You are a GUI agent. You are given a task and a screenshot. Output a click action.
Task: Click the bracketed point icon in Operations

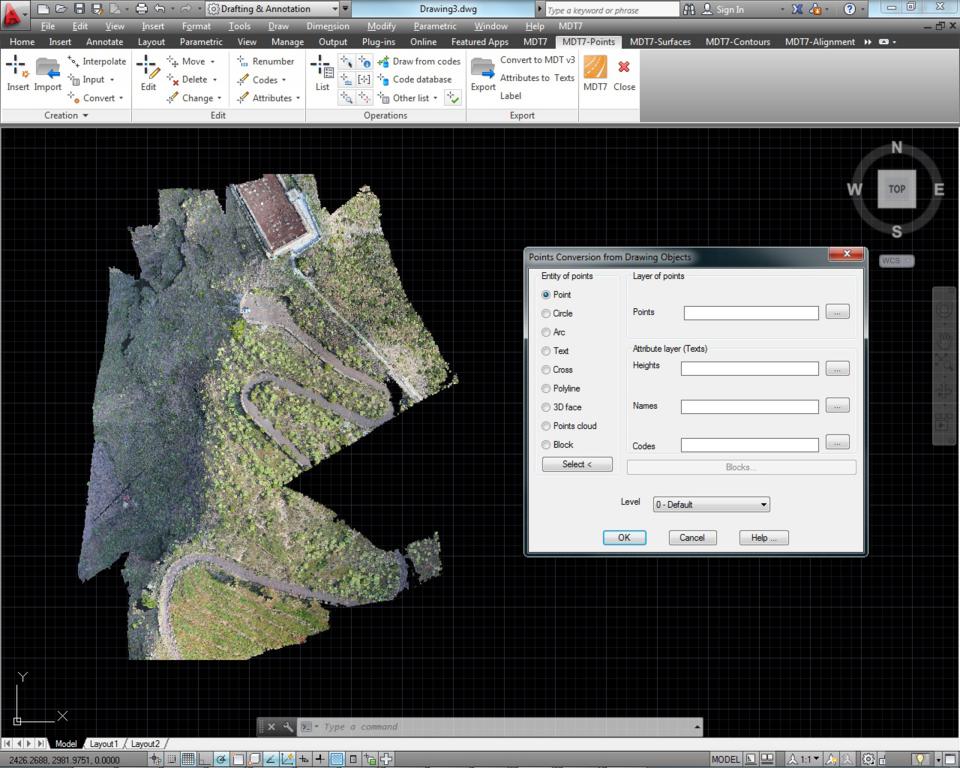coord(364,80)
